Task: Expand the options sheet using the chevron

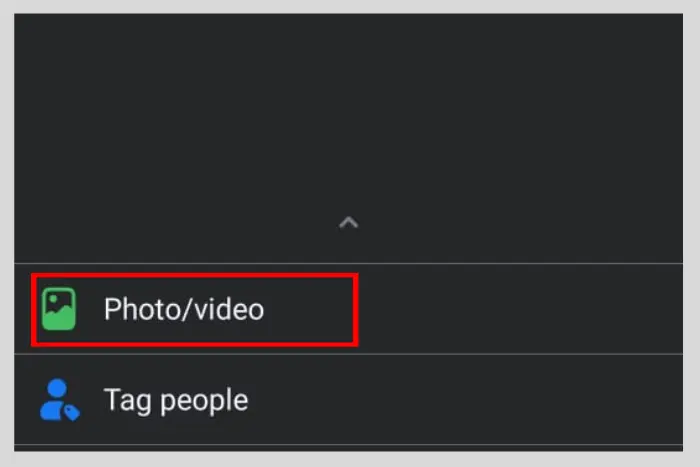Action: [x=348, y=222]
